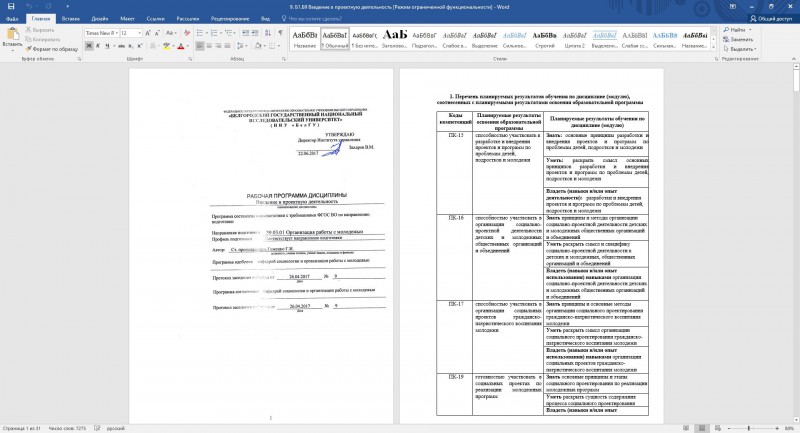
Task: Expand the styles gallery with More arrow
Action: (x=713, y=48)
